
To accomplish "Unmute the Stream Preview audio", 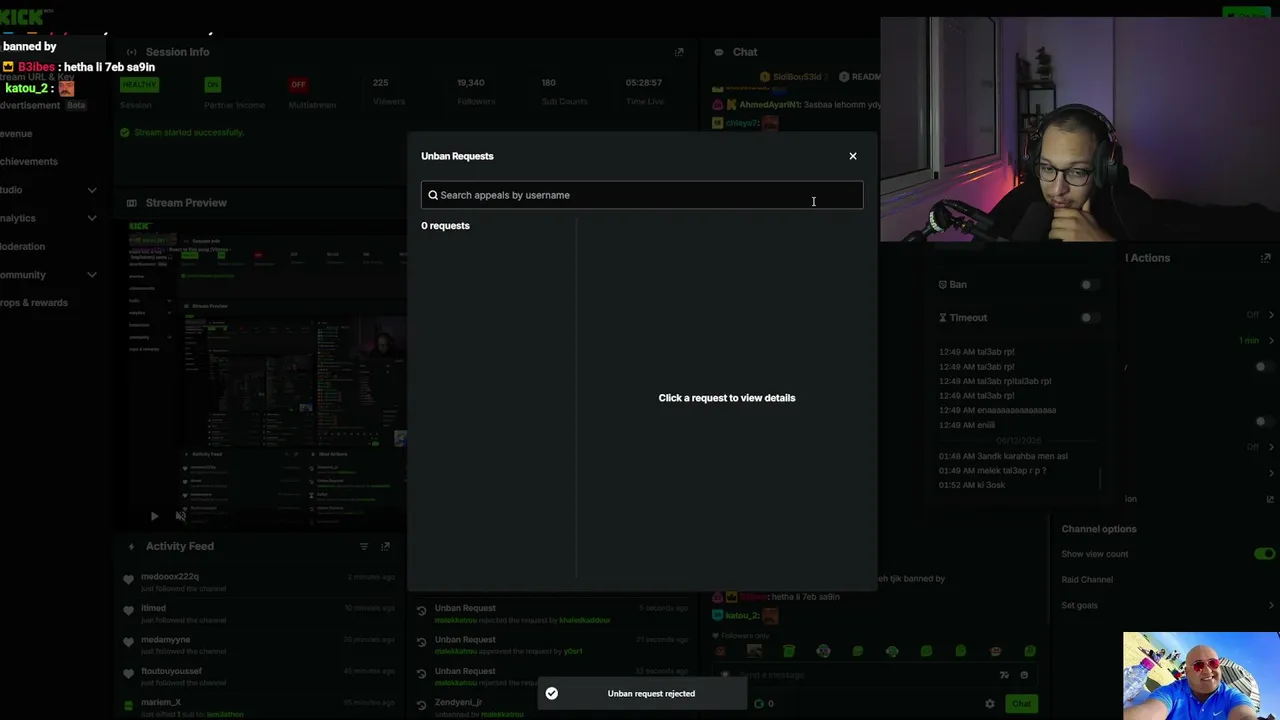I will 180,516.
